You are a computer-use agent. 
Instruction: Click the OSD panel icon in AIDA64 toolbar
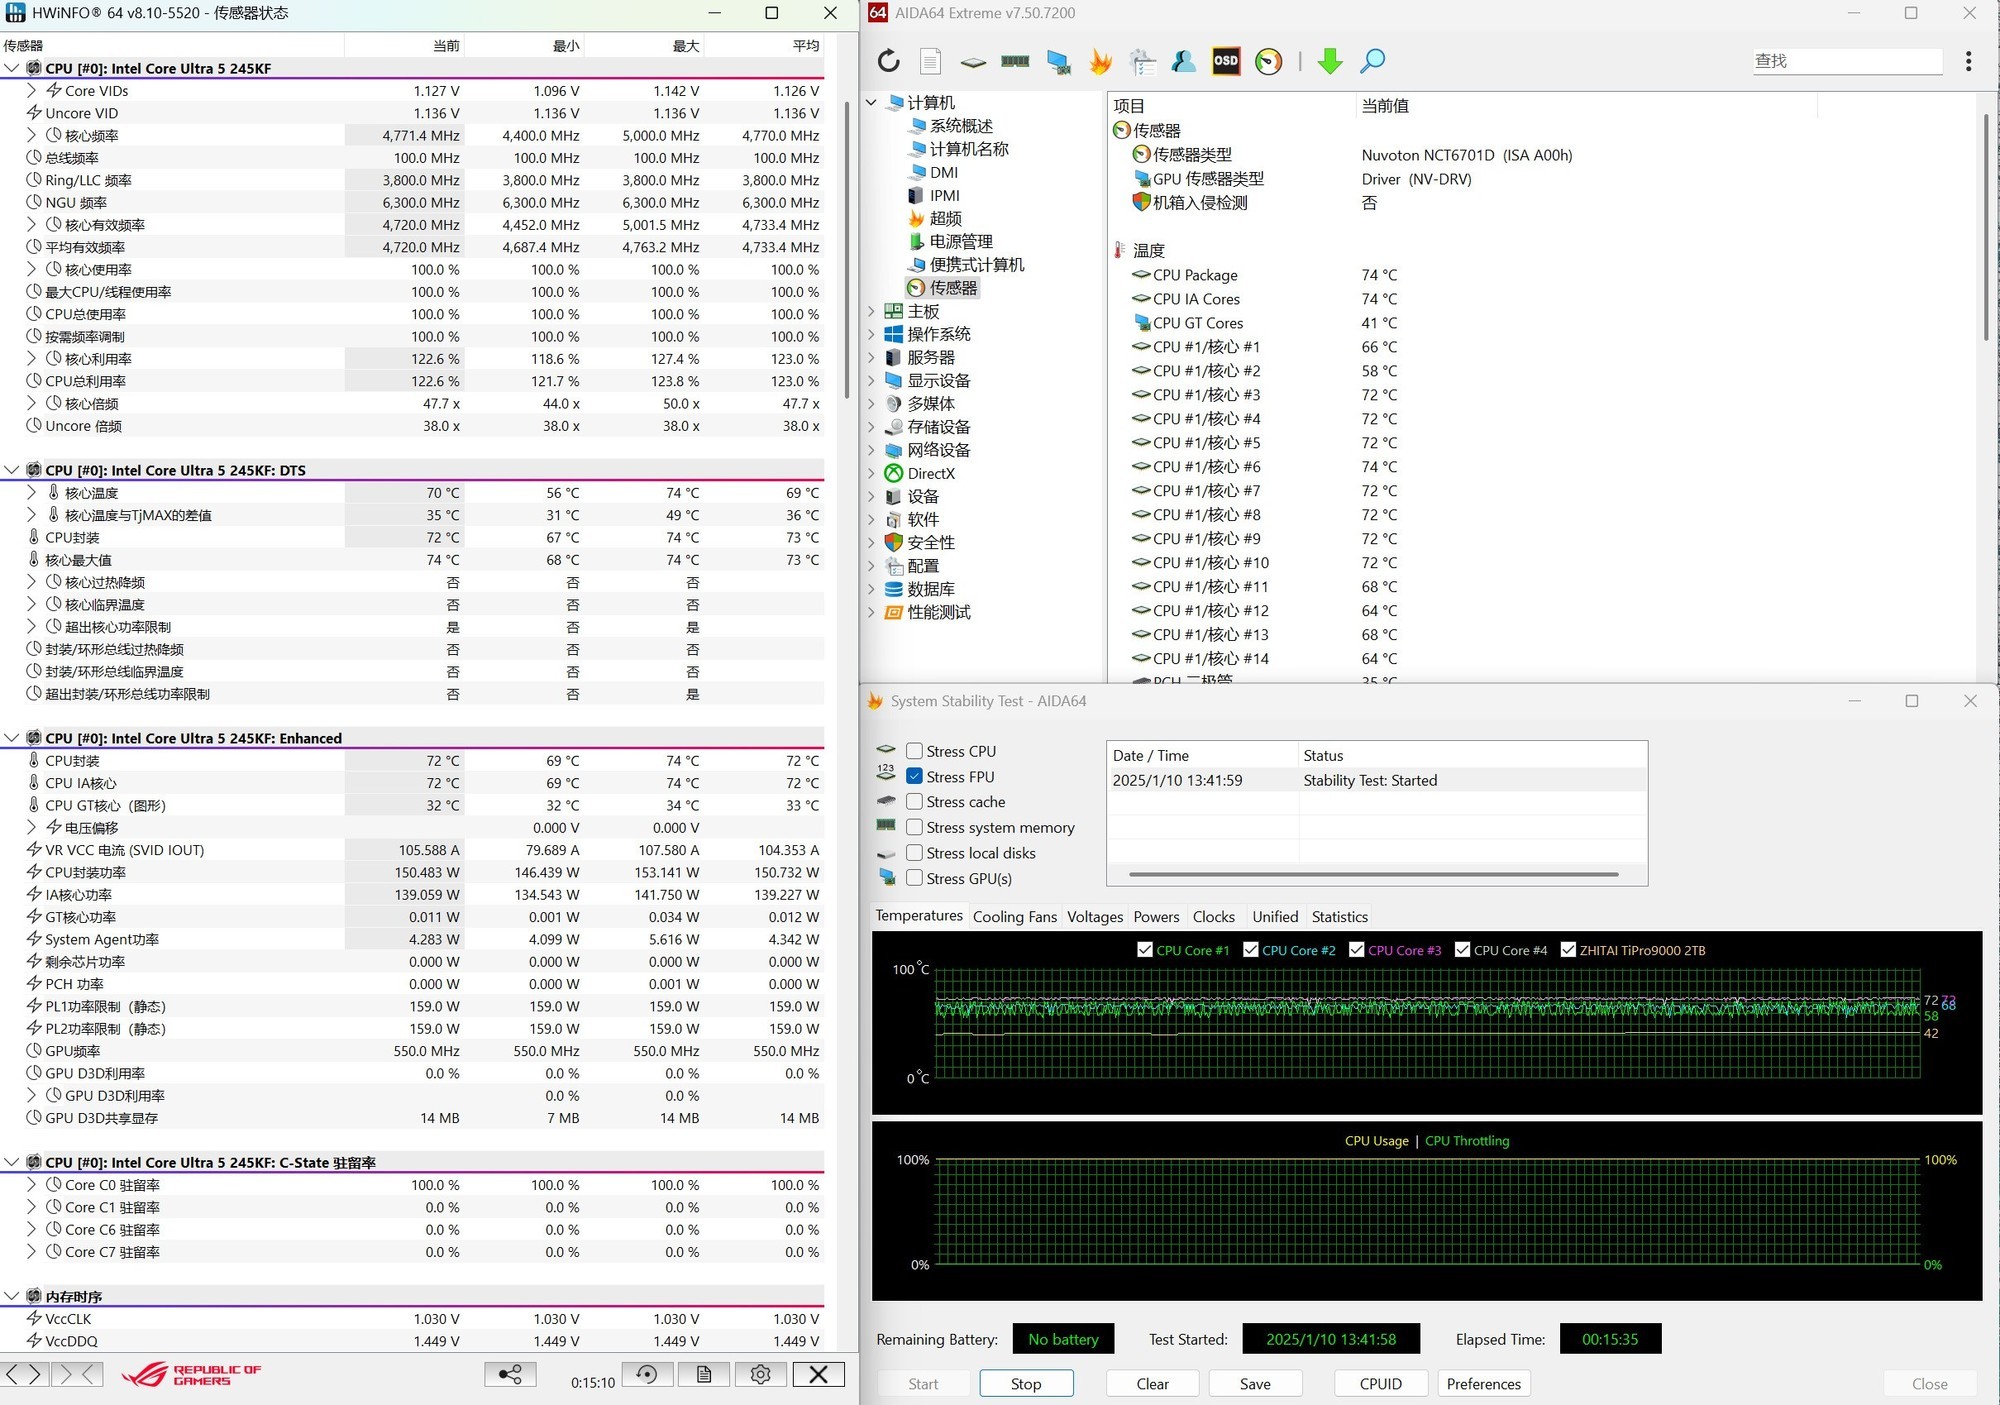pyautogui.click(x=1225, y=61)
